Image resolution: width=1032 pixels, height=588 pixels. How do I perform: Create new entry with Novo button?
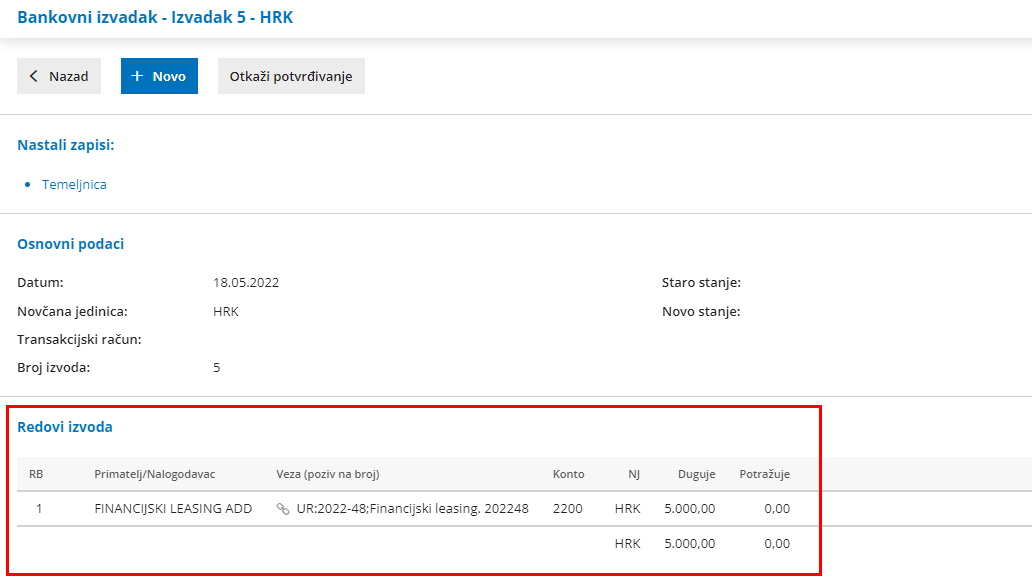pos(159,76)
